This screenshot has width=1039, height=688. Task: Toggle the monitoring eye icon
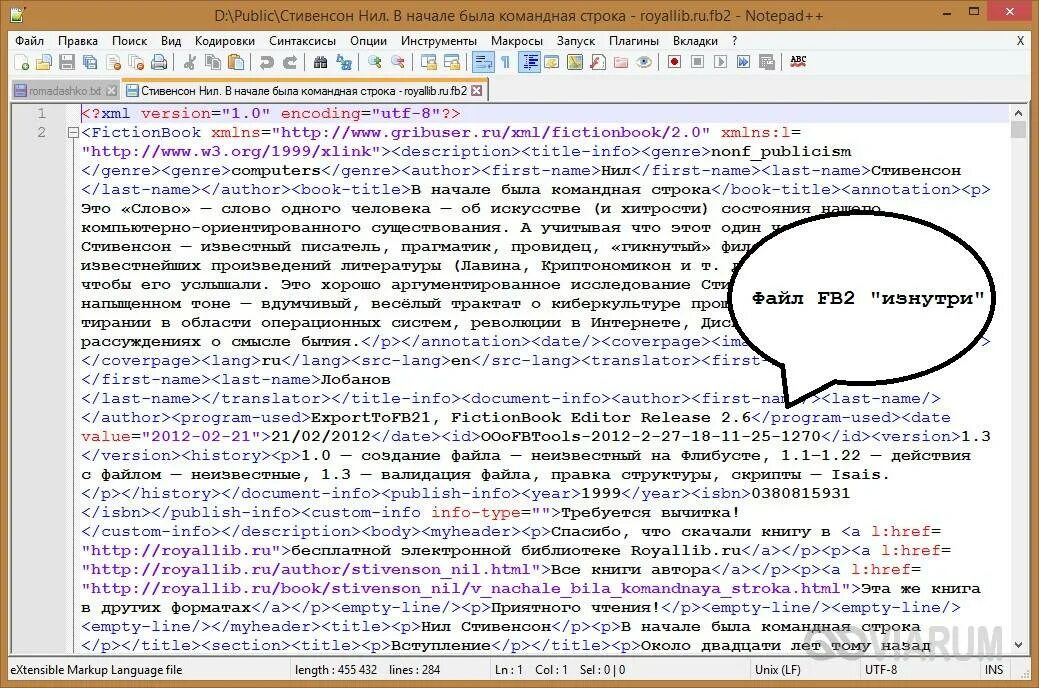643,62
